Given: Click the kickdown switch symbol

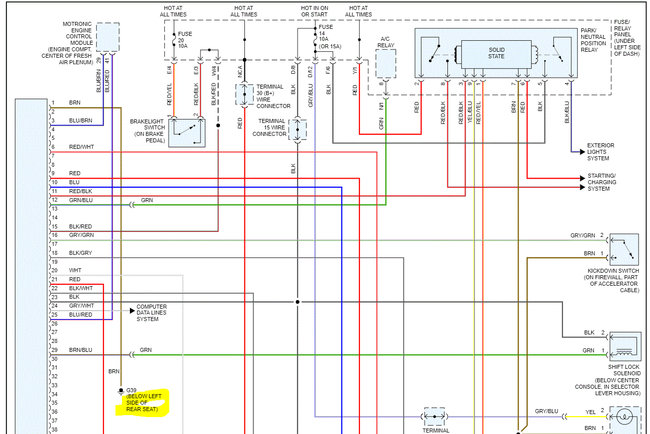Looking at the screenshot, I should click(624, 250).
